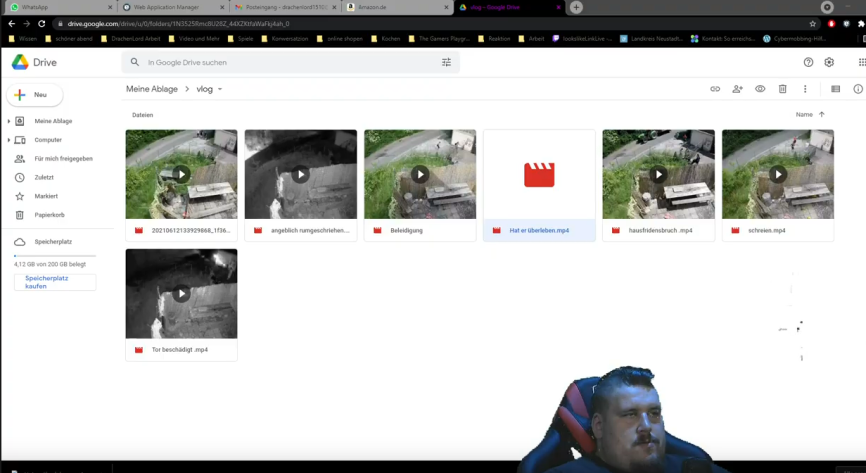Switch to the Posteingang Gmail tab

click(286, 7)
